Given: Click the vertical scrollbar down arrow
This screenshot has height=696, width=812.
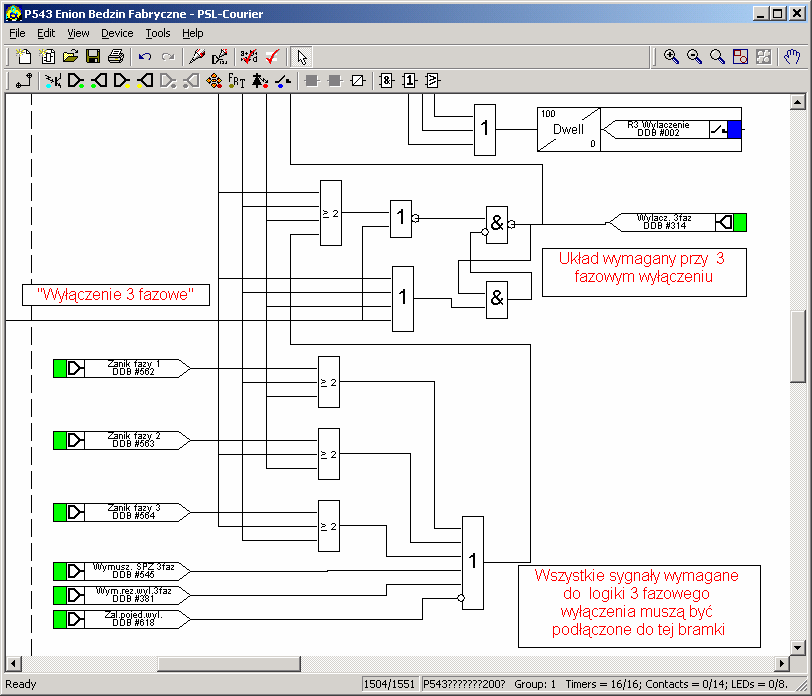Looking at the screenshot, I should pyautogui.click(x=798, y=647).
